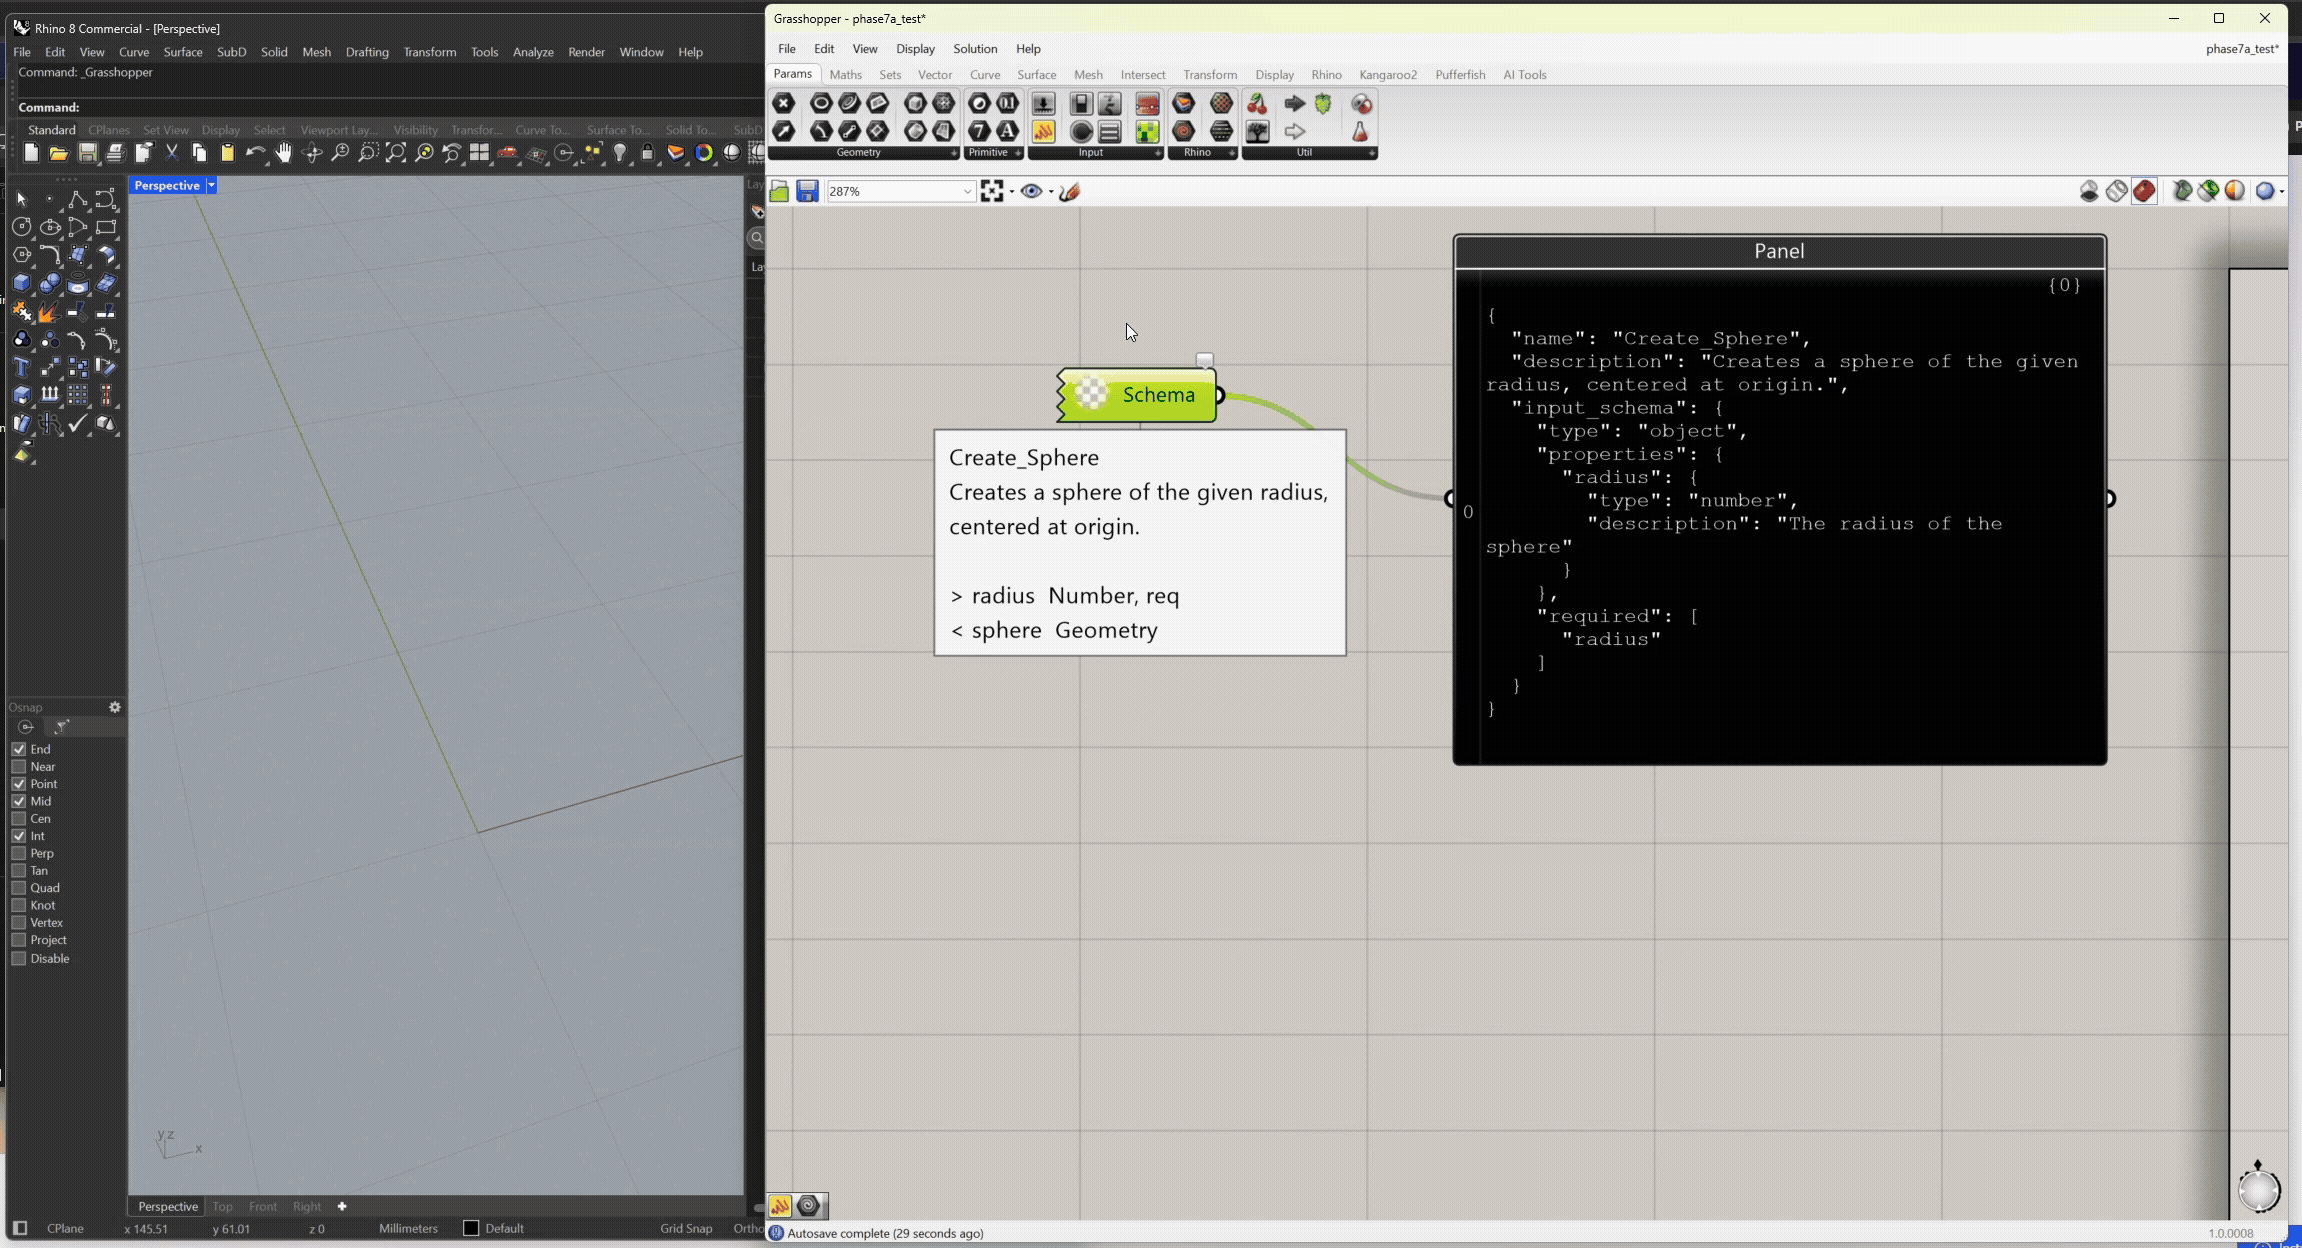Click the Grasshopper sketch brush icon
The image size is (2302, 1248).
[x=1070, y=191]
